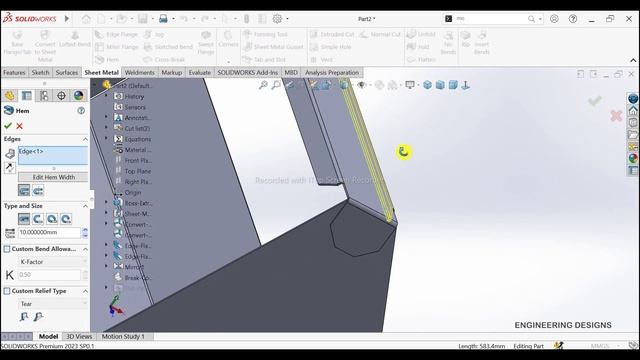Collapse the Edges section chevron
The width and height of the screenshot is (640, 360).
(x=85, y=139)
